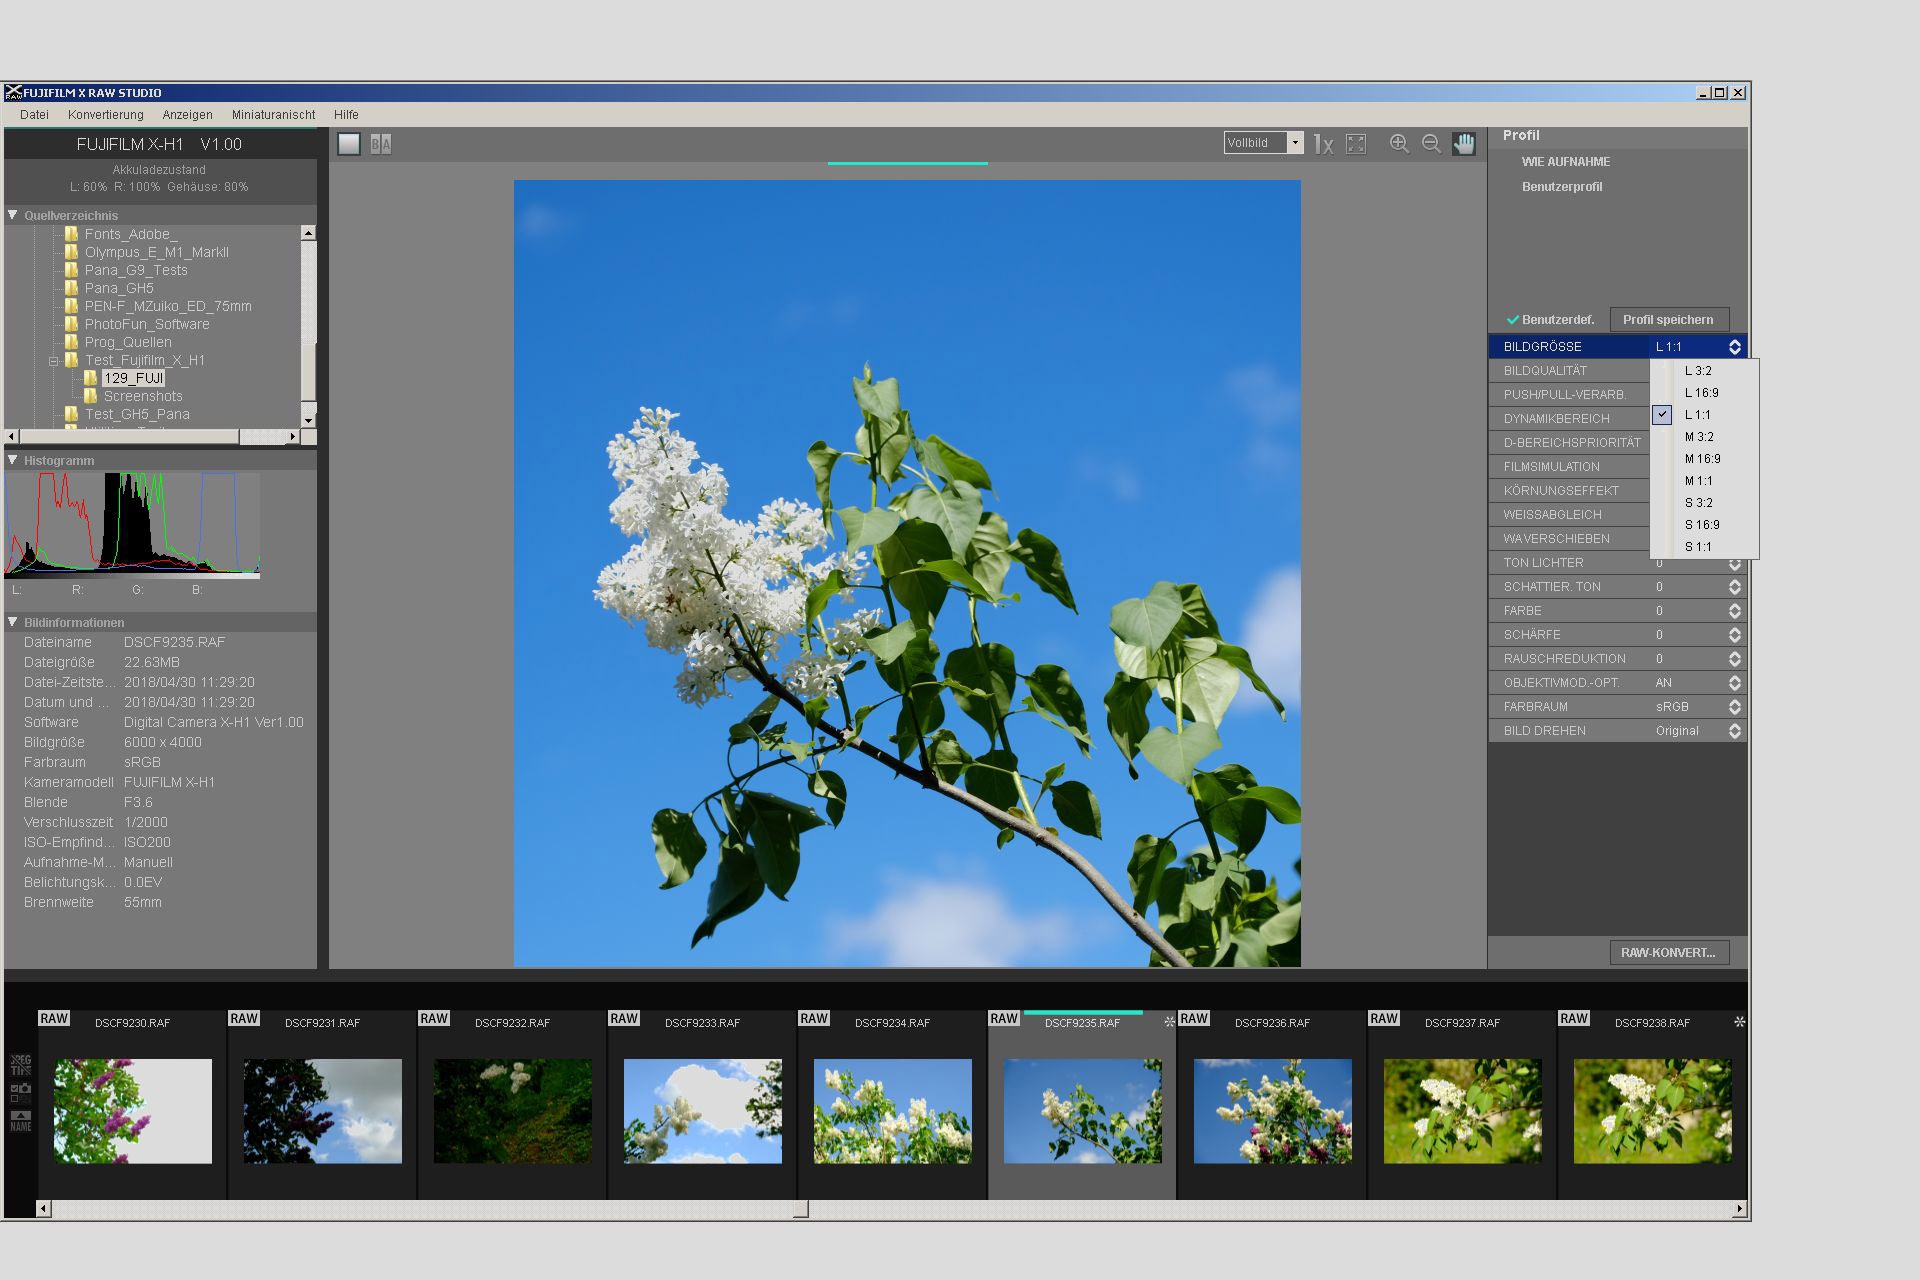Collapse the Bildinformationen section
1920x1280 pixels.
point(13,622)
